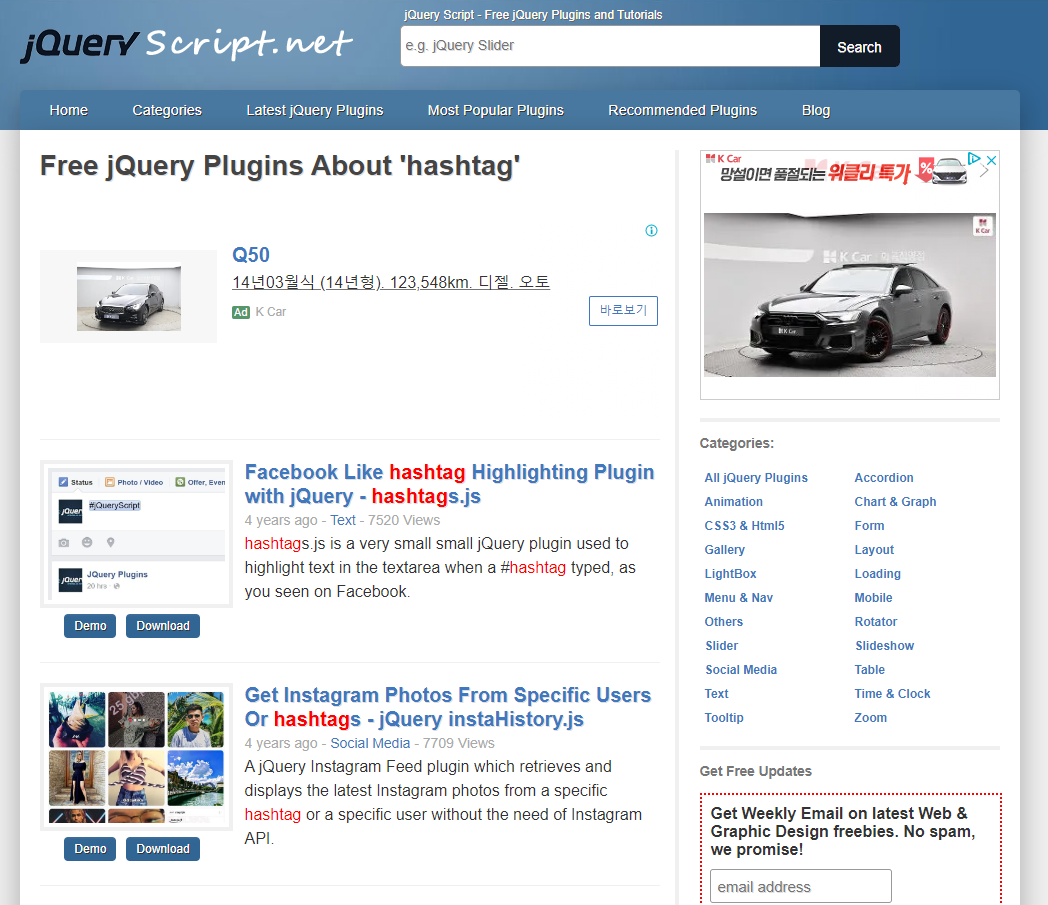Select the Accordion category
Viewport: 1048px width, 905px height.
click(x=884, y=478)
